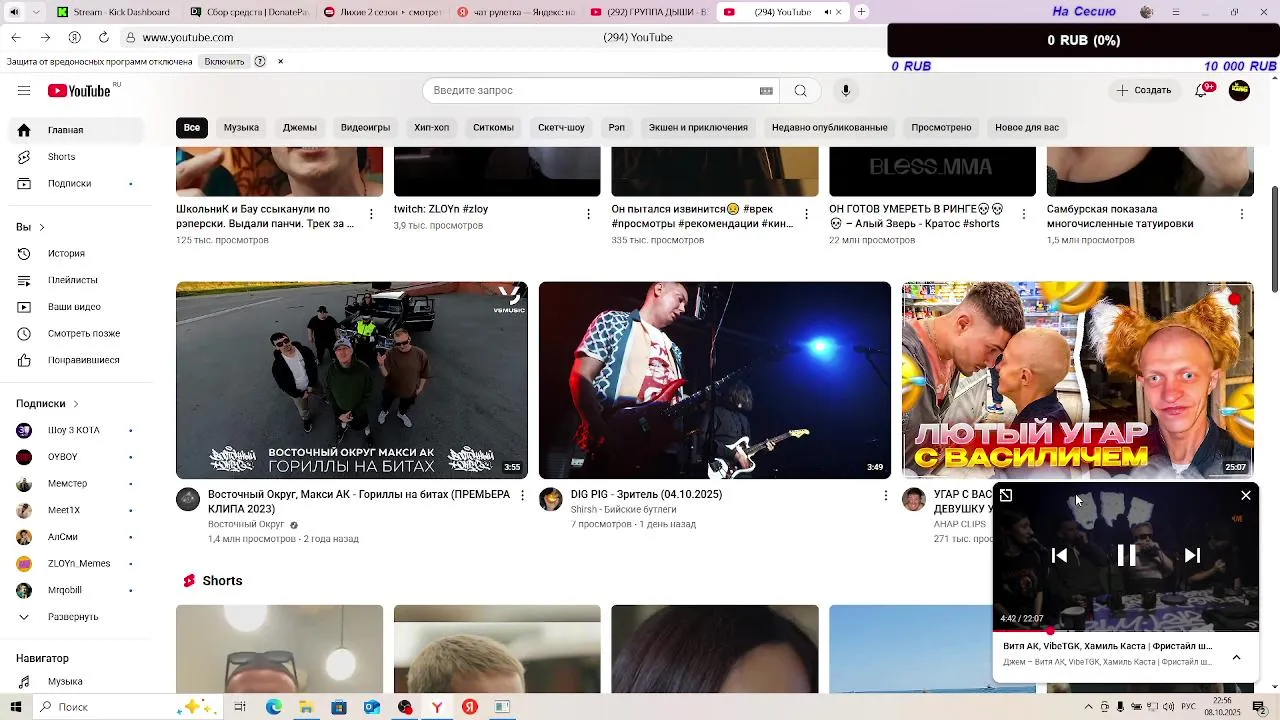The width and height of the screenshot is (1280, 720).
Task: Close the miniplayer
Action: coord(1246,495)
